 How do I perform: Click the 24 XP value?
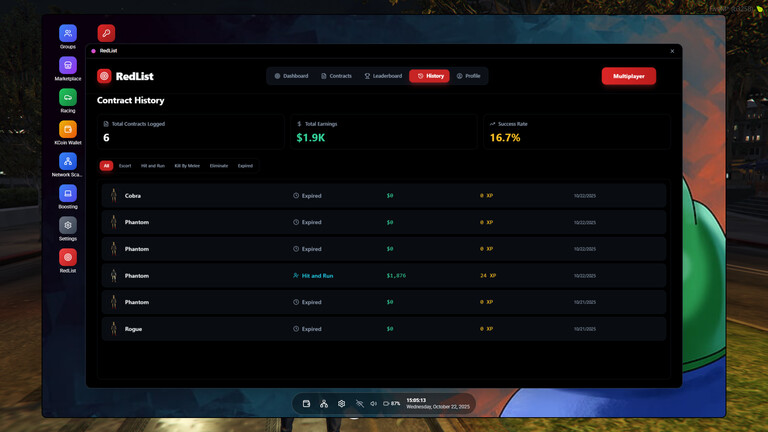[x=488, y=276]
